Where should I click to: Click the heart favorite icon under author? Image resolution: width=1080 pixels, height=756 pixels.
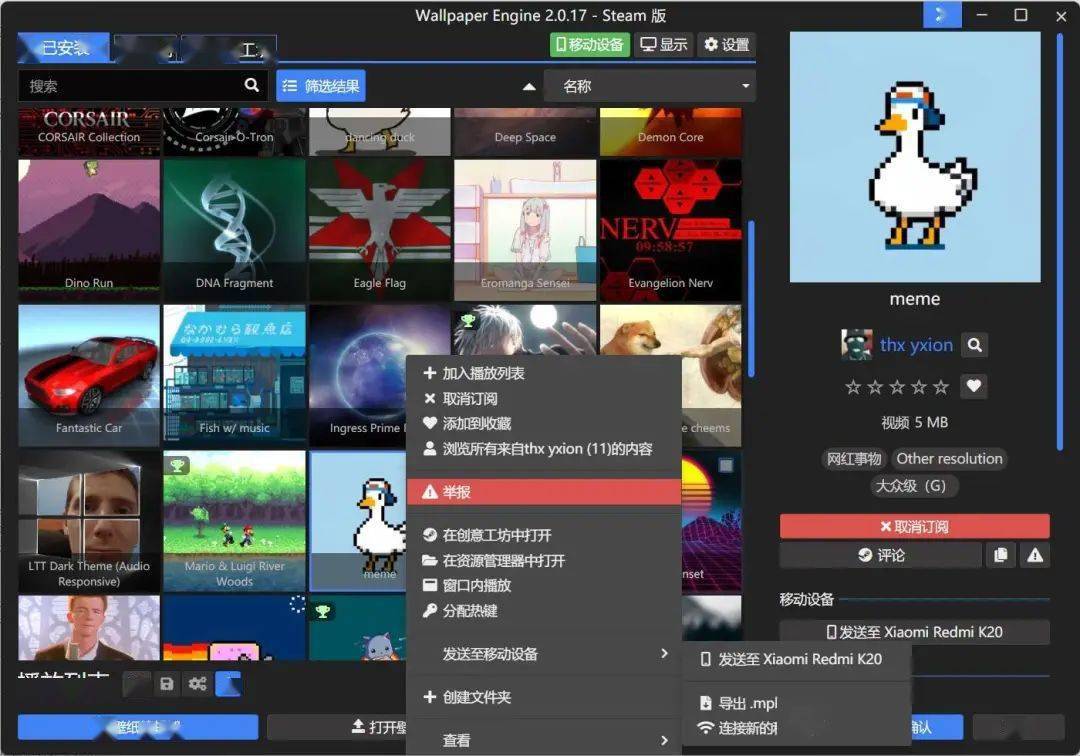pyautogui.click(x=974, y=386)
